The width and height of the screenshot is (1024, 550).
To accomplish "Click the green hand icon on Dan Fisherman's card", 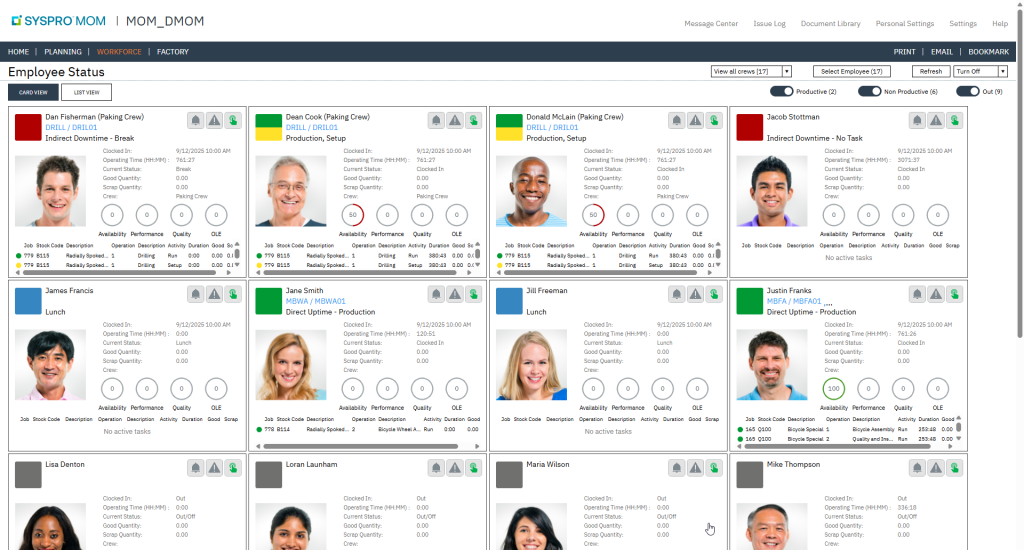I will (233, 120).
